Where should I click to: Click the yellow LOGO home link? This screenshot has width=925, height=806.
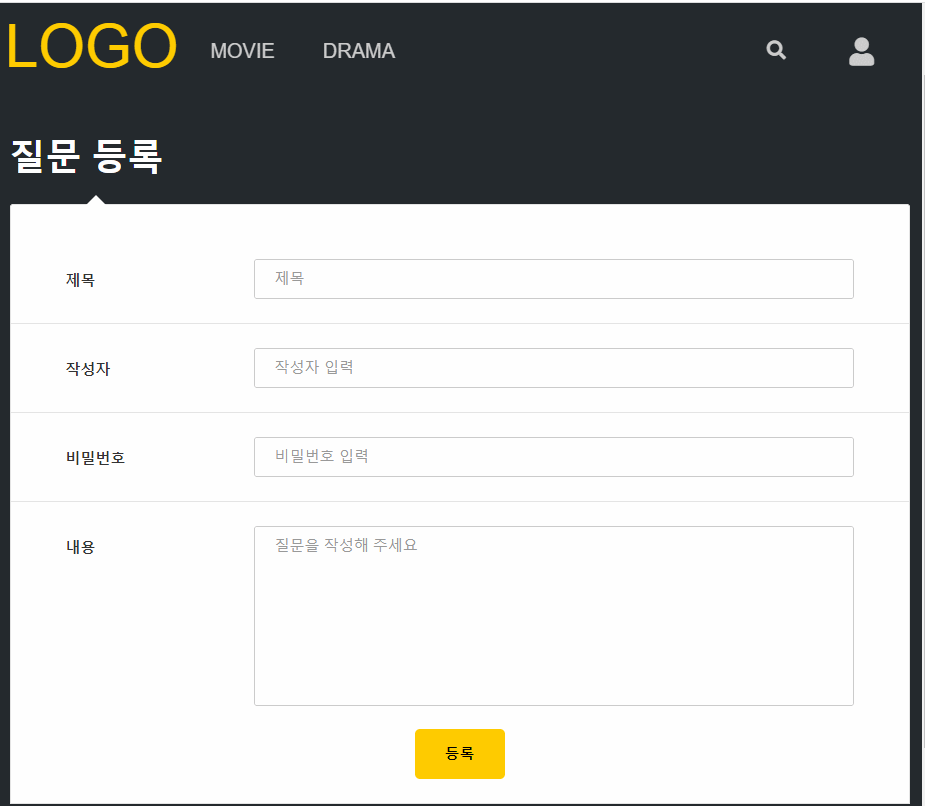point(91,46)
